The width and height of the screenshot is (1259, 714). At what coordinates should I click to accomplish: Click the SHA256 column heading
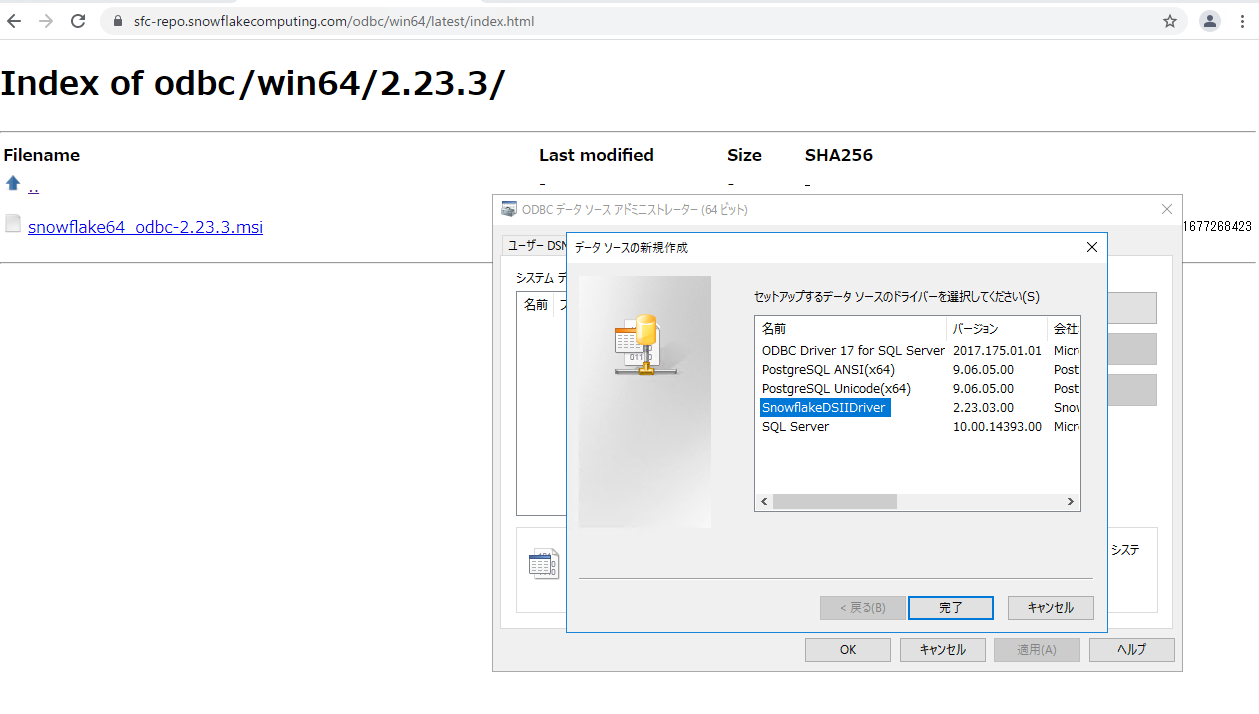838,155
